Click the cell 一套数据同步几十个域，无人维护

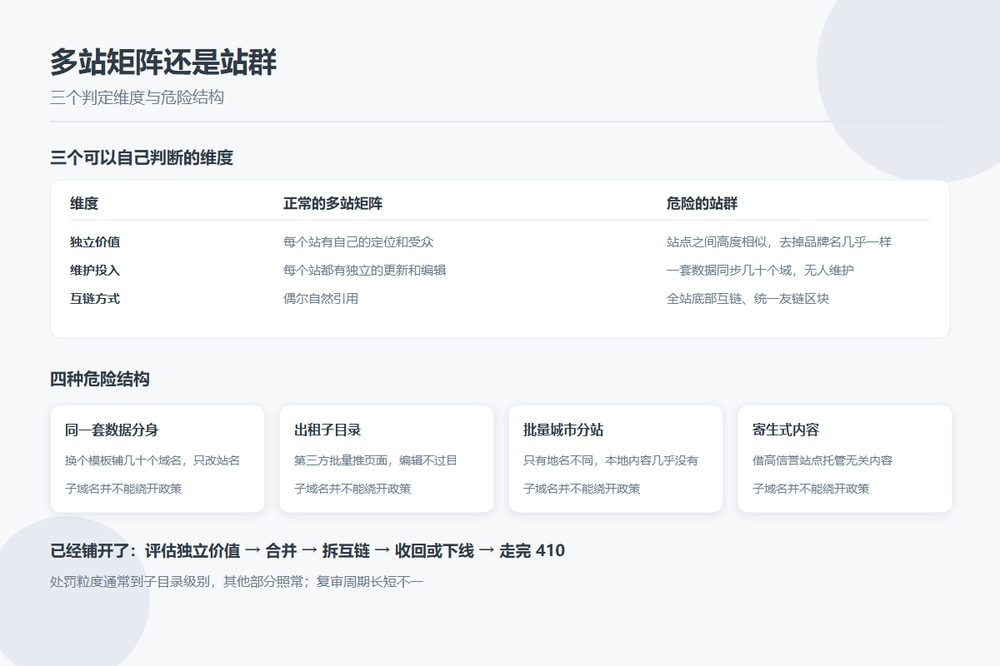760,270
